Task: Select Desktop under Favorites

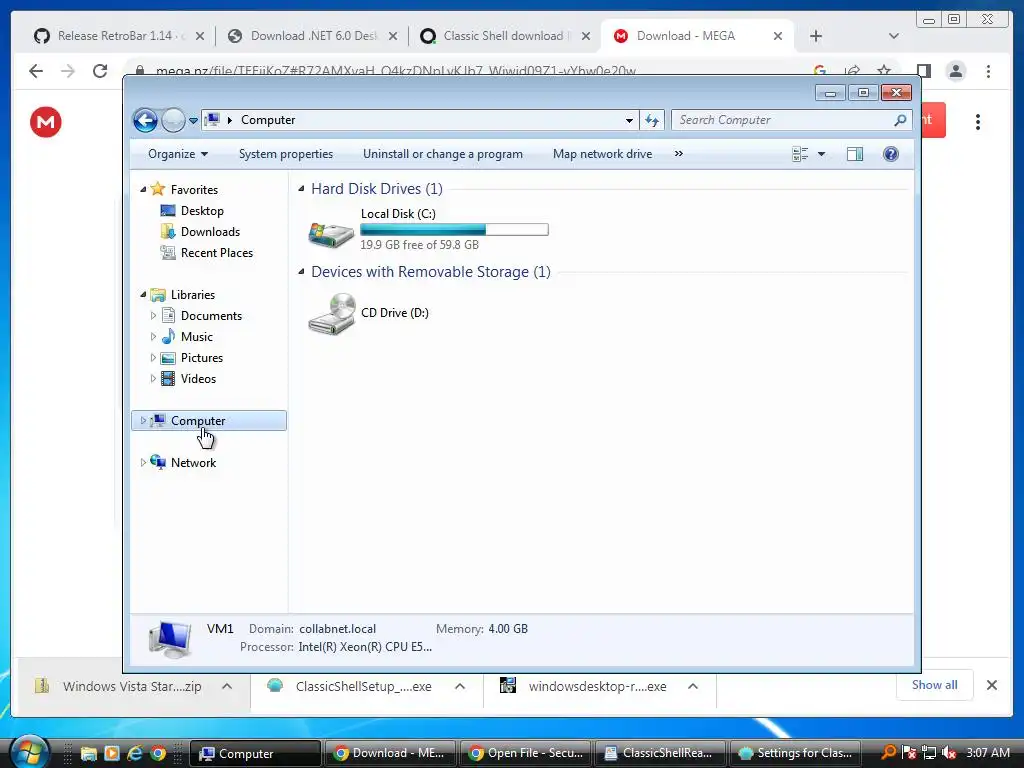Action: coord(202,211)
